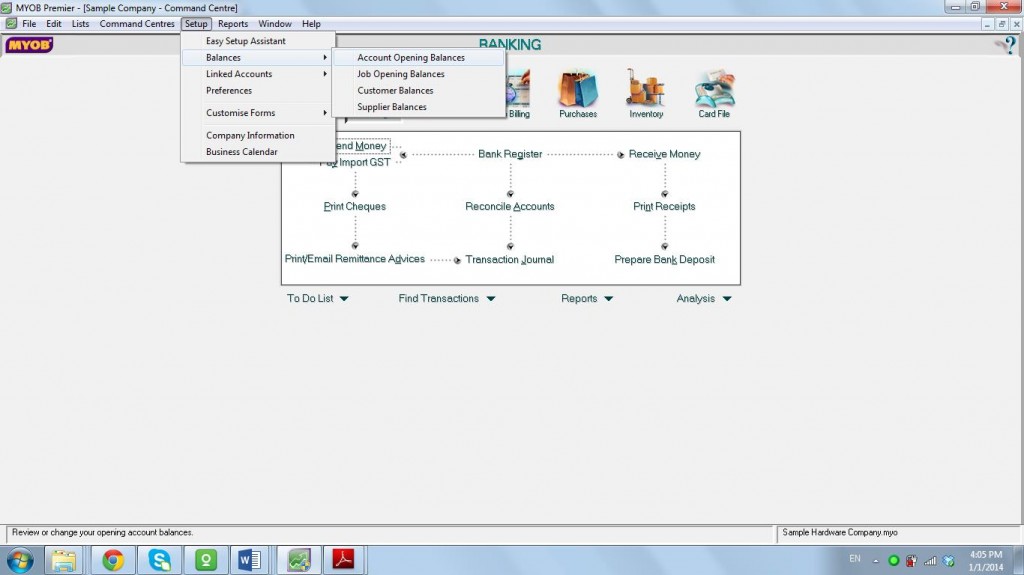Switch to MYOB app in taskbar

click(x=298, y=561)
